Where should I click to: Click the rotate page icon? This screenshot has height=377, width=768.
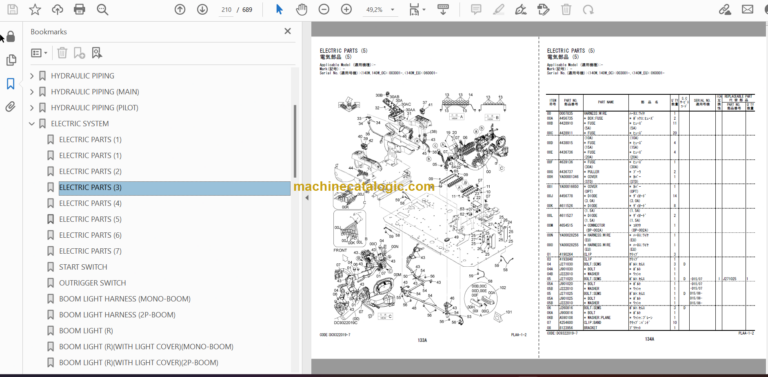click(x=588, y=9)
